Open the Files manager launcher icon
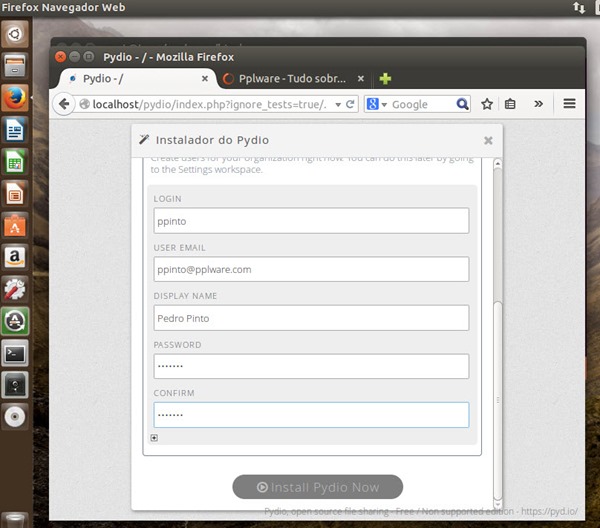This screenshot has height=528, width=600. pos(15,66)
